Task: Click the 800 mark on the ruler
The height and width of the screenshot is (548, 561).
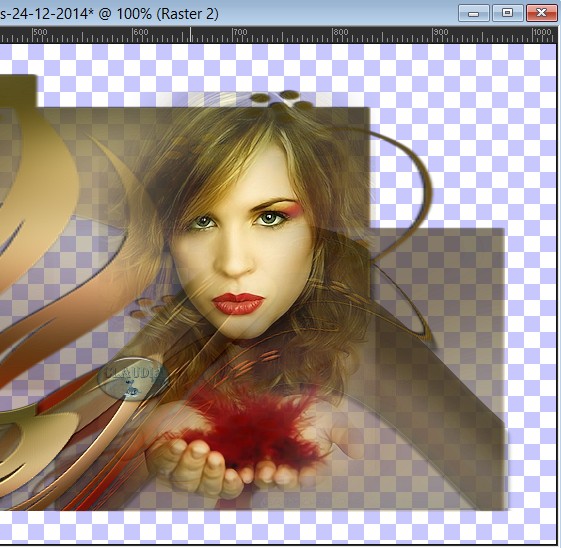Action: point(341,32)
